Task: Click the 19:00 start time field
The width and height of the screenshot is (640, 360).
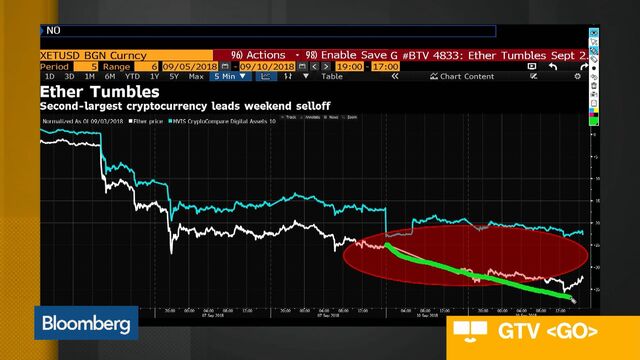Action: pyautogui.click(x=350, y=67)
